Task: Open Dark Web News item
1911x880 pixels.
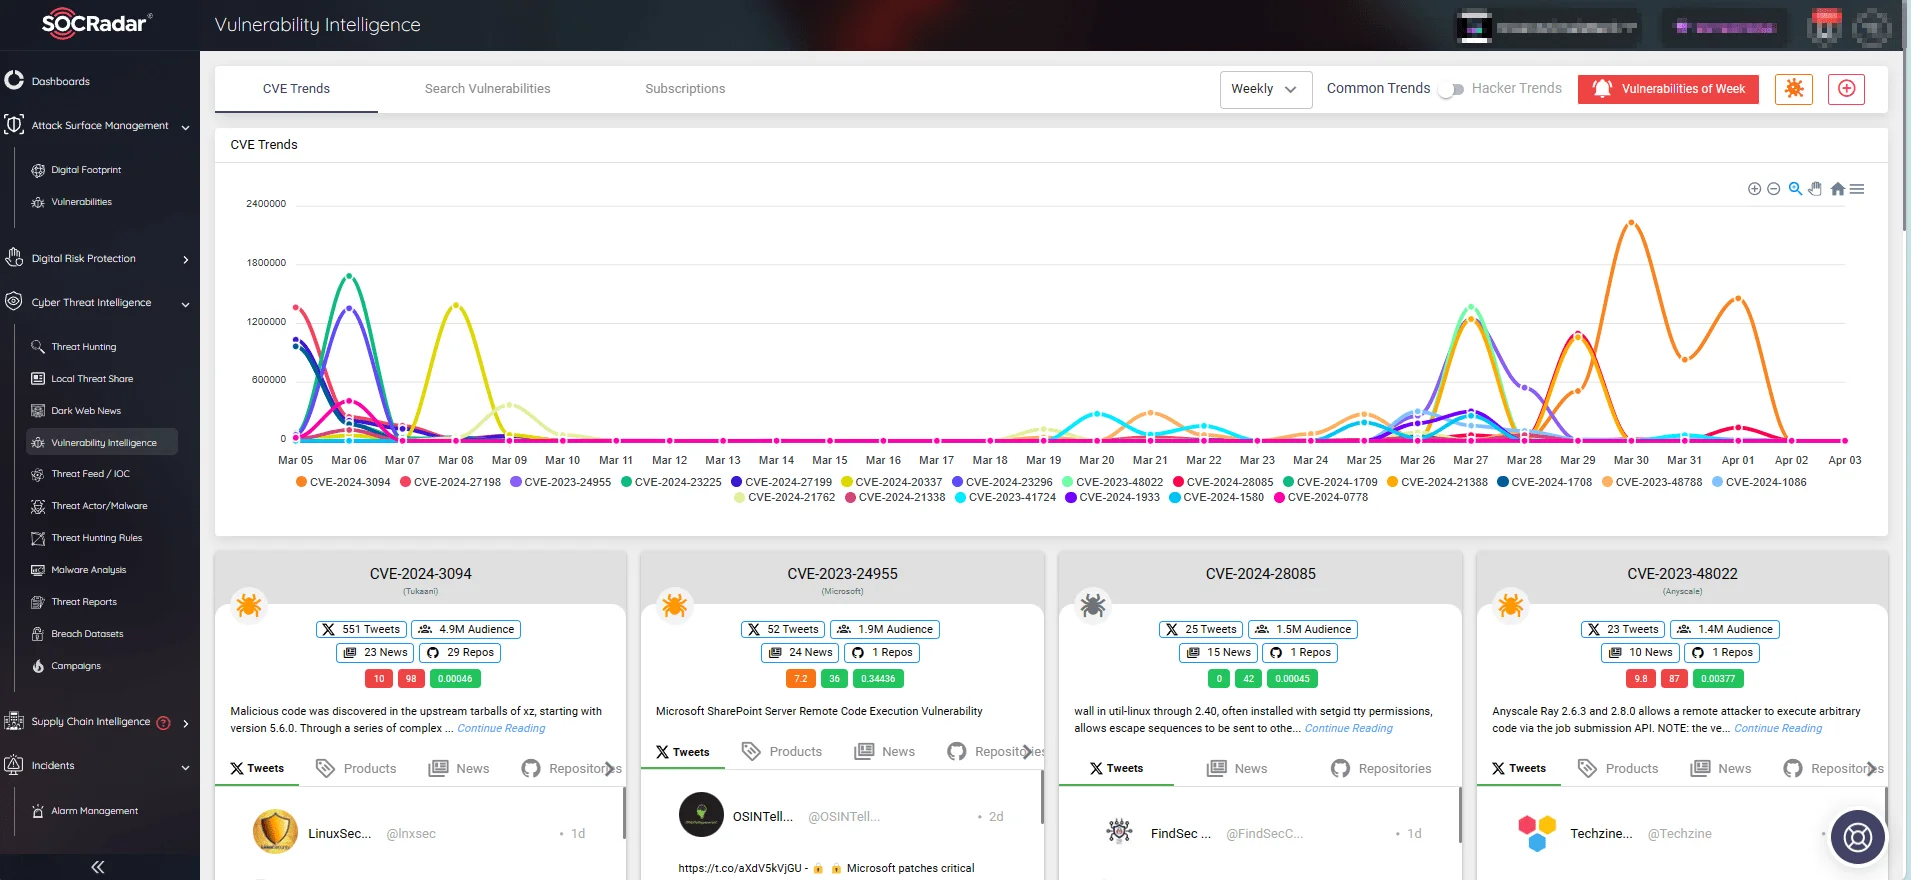Action: tap(86, 411)
